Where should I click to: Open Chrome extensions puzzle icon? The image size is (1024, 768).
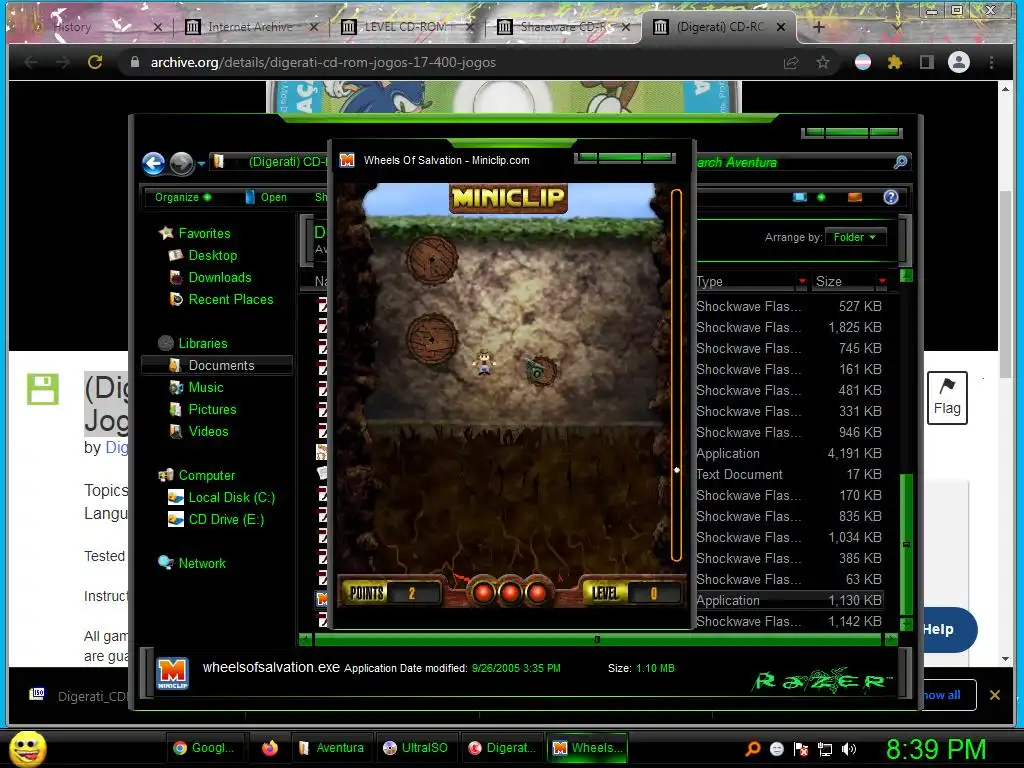895,62
